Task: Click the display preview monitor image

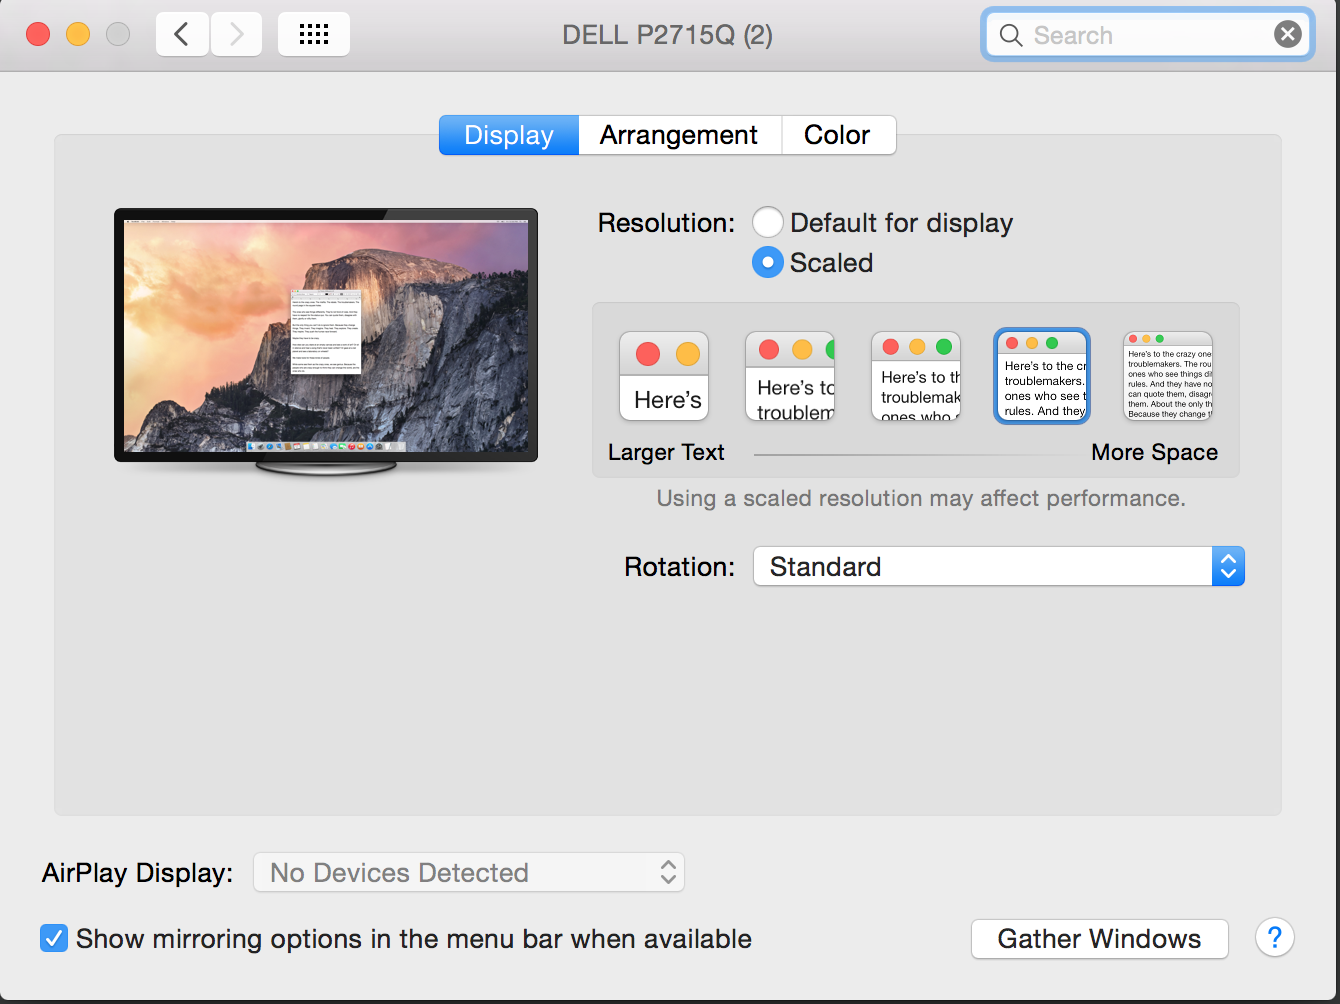Action: point(326,340)
